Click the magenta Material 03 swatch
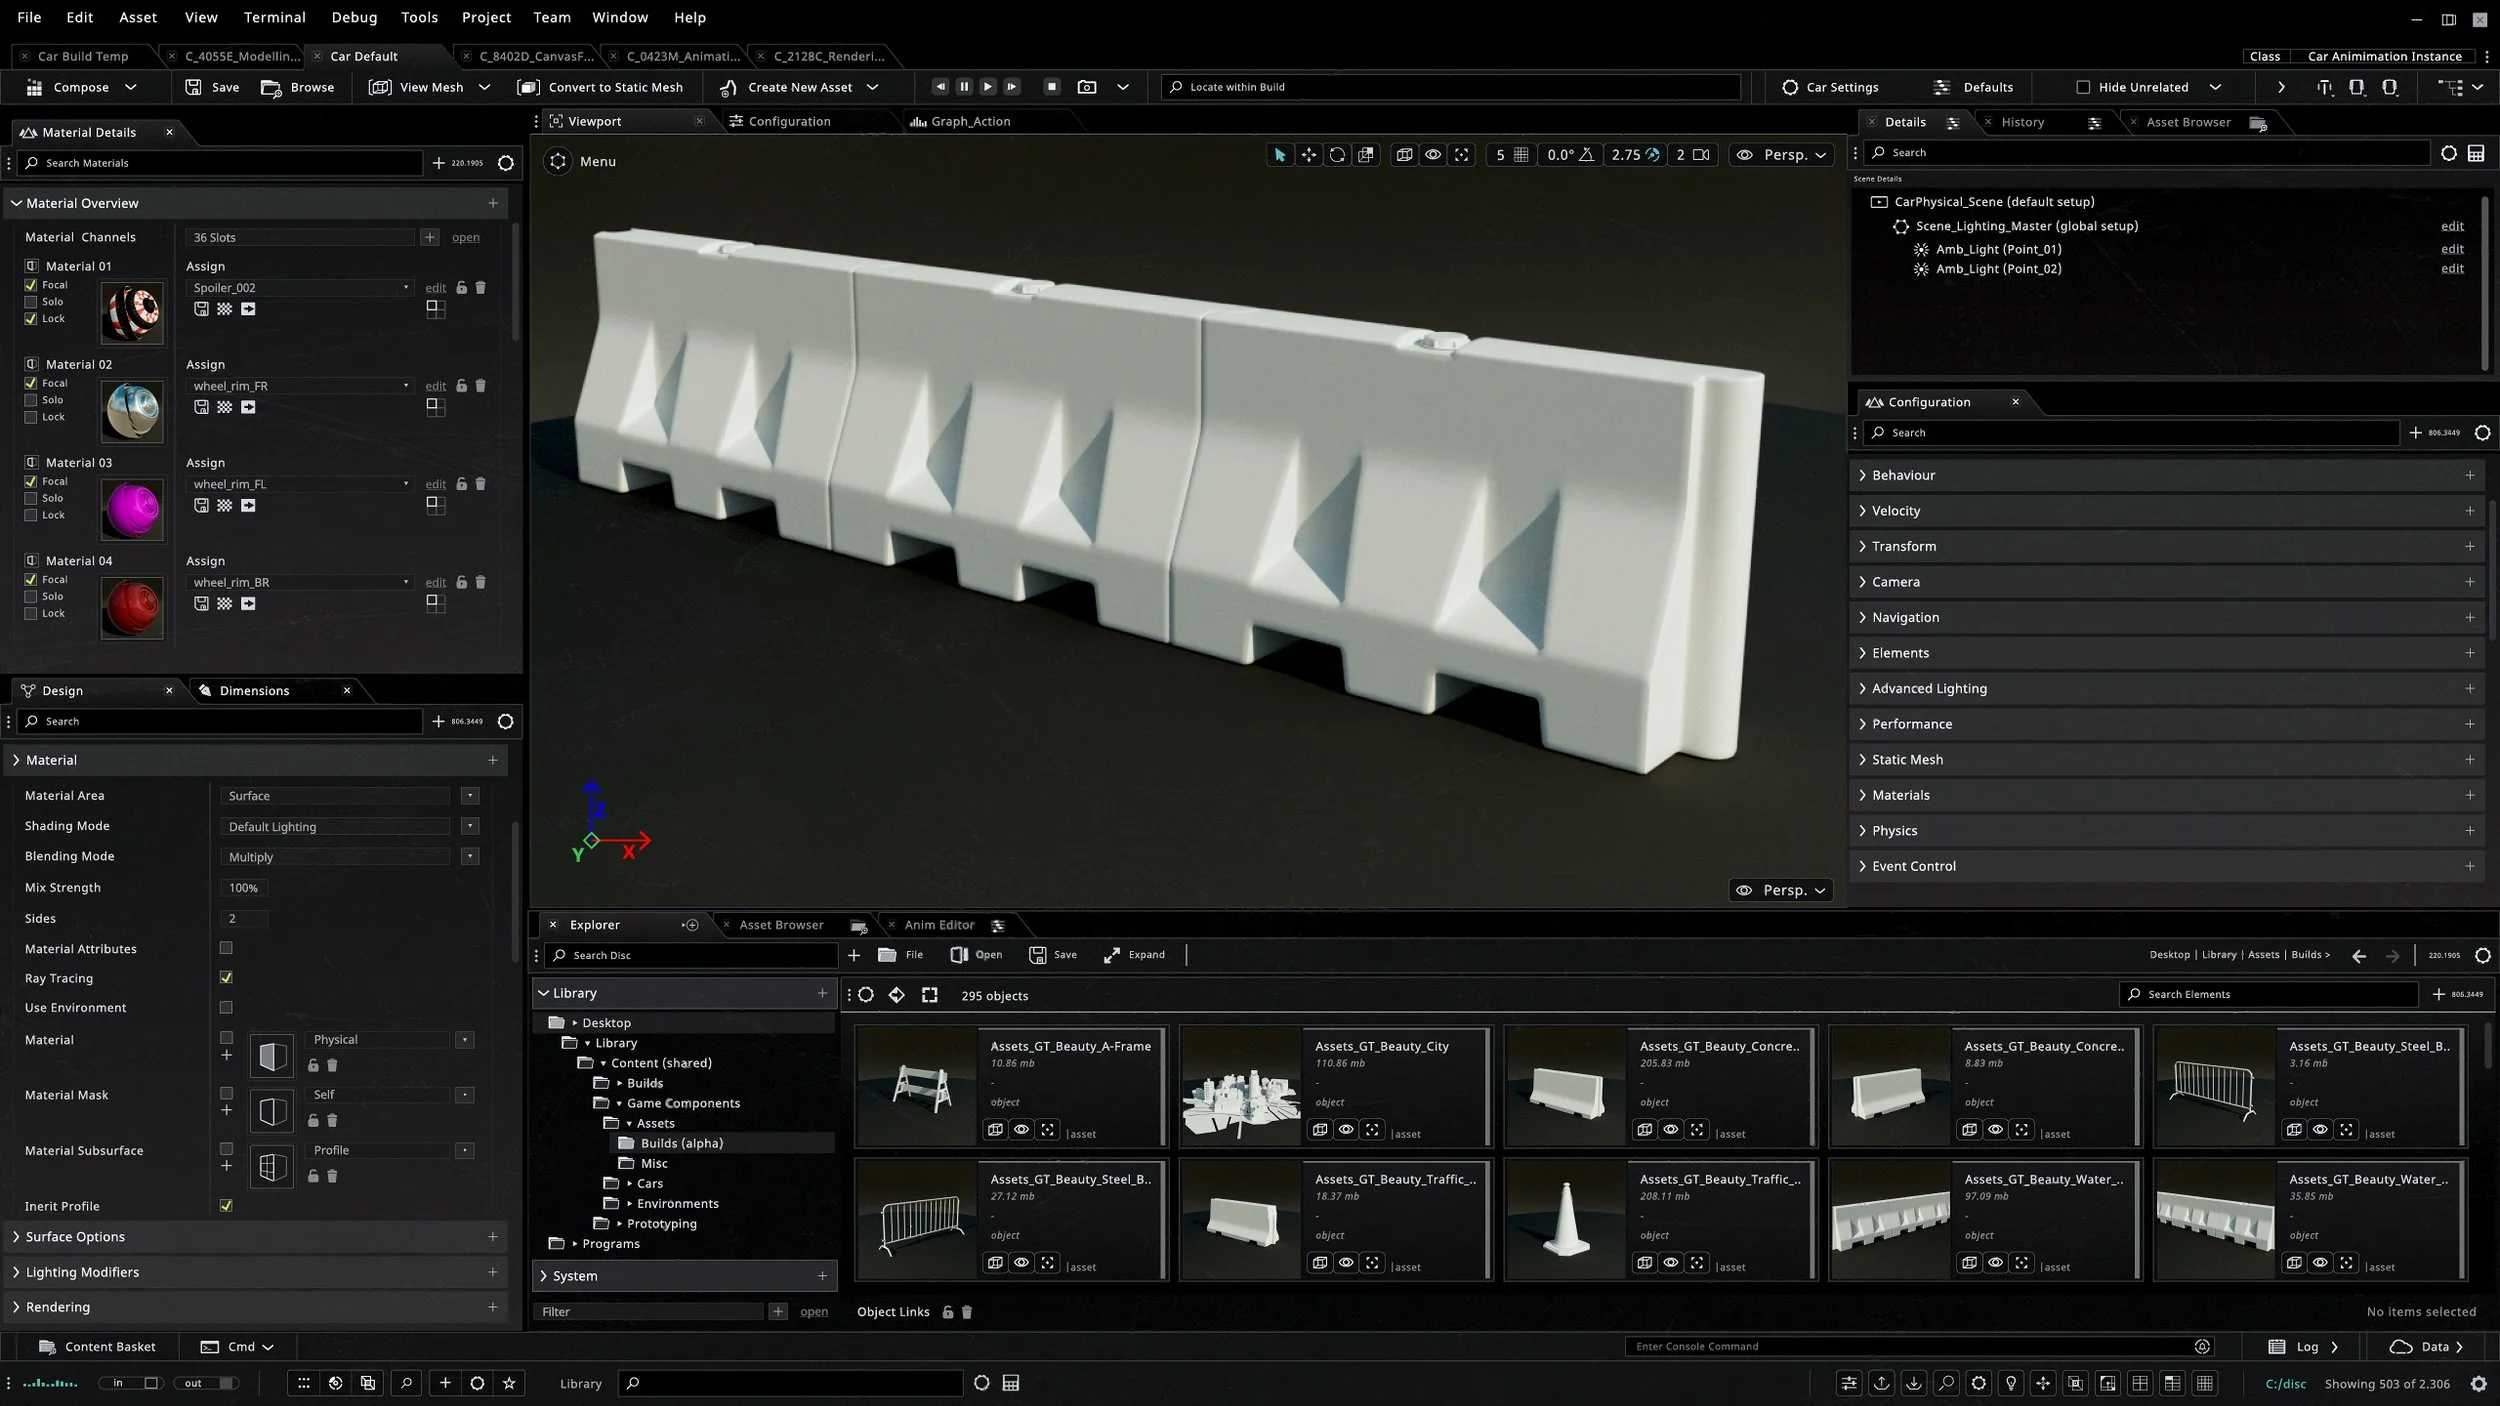The width and height of the screenshot is (2500, 1406). 132,509
